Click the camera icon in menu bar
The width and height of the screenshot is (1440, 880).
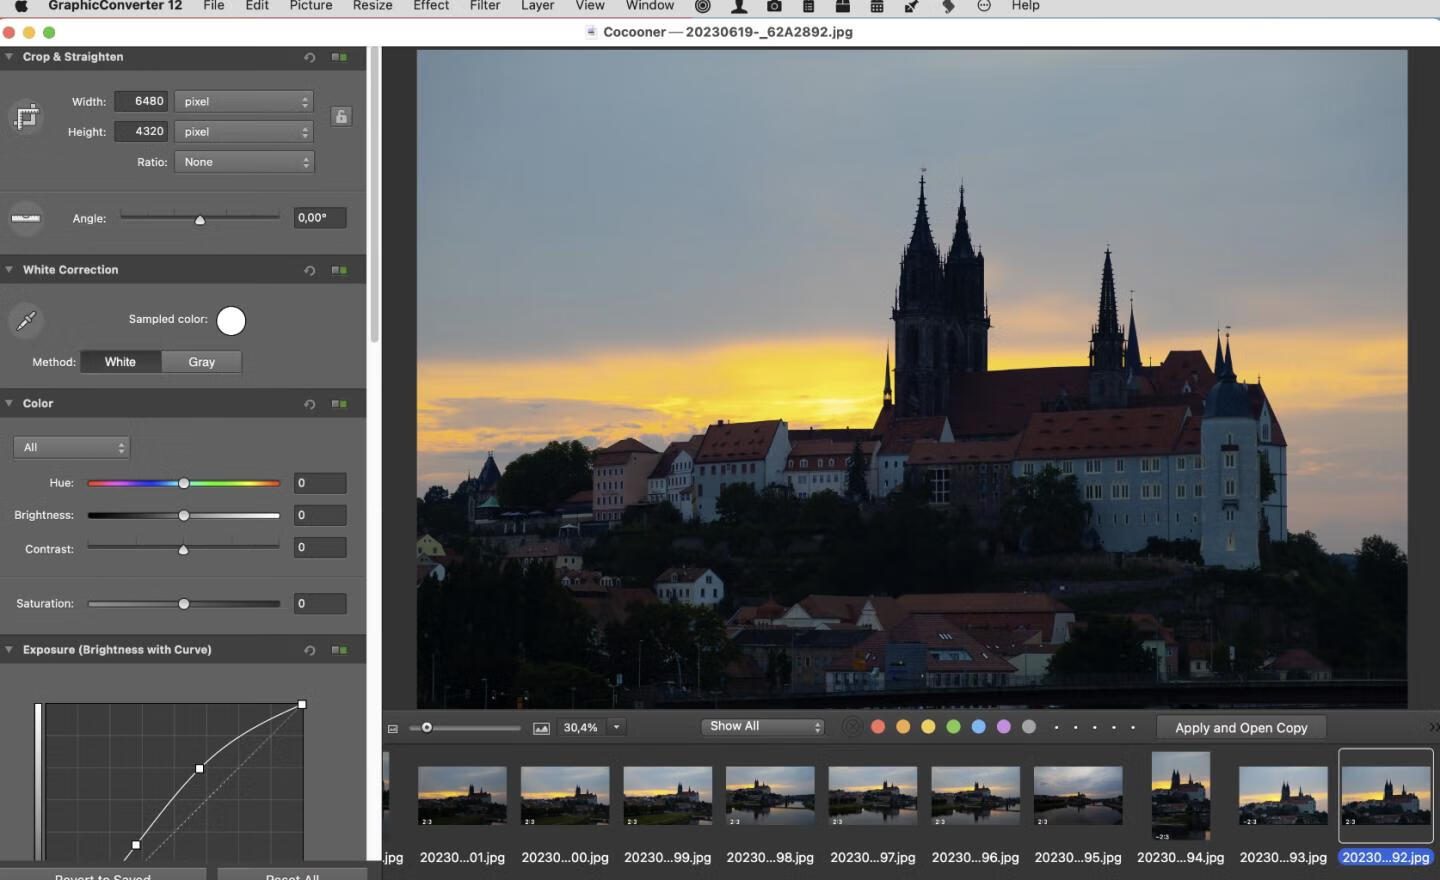pyautogui.click(x=774, y=6)
